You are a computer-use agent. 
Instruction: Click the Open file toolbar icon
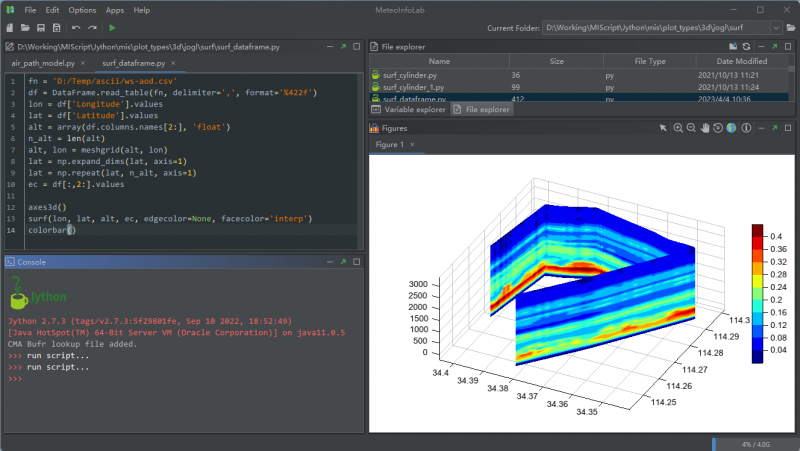pyautogui.click(x=25, y=28)
